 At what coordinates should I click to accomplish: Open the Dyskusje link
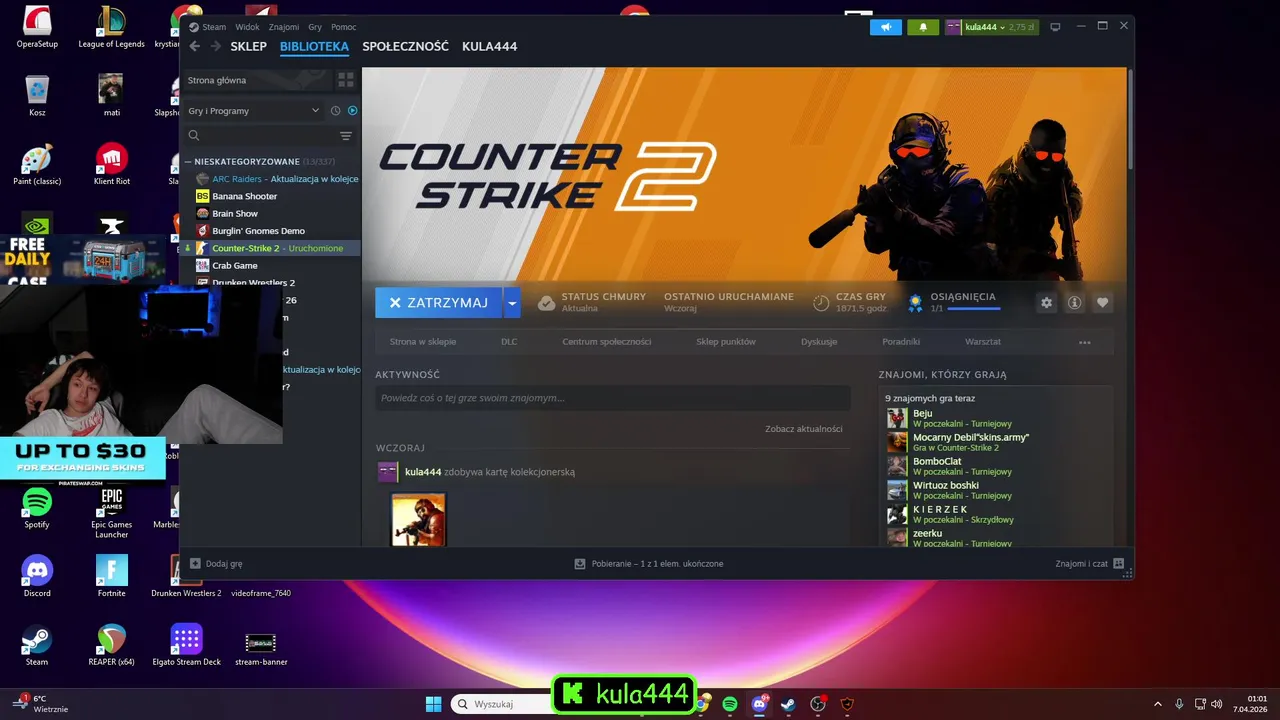pos(819,342)
